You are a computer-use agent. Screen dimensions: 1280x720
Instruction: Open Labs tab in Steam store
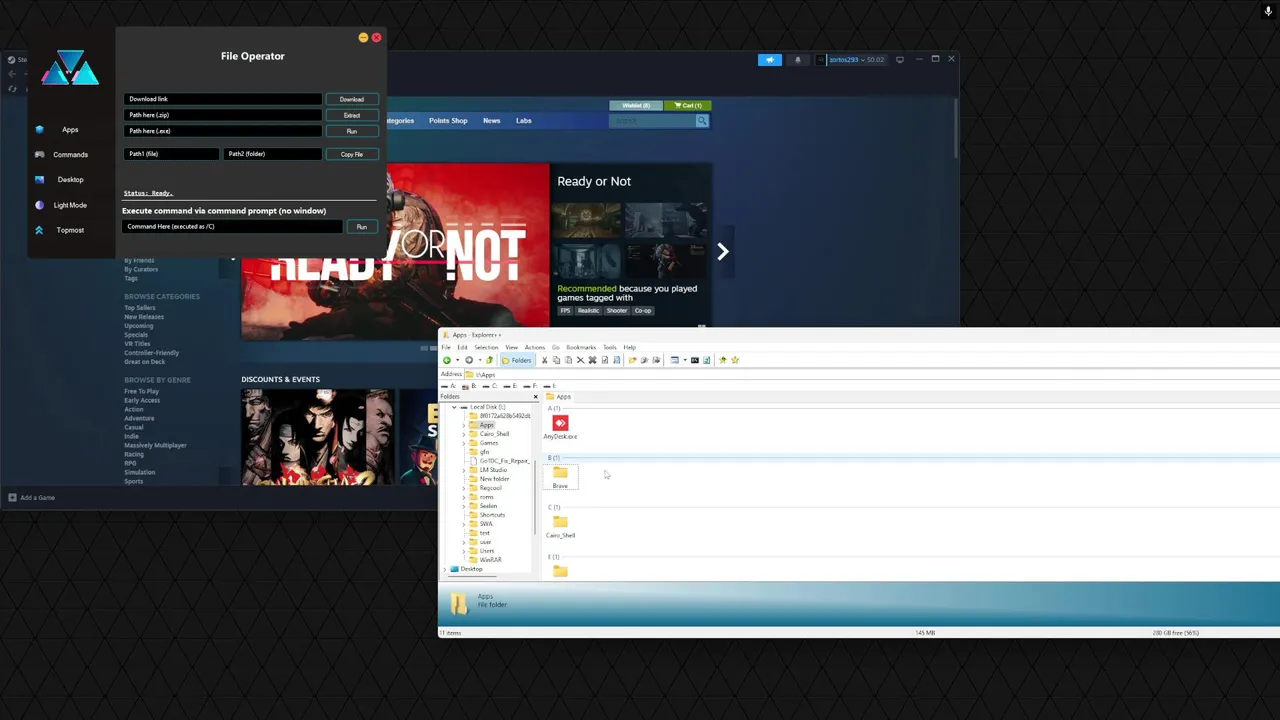pos(523,120)
